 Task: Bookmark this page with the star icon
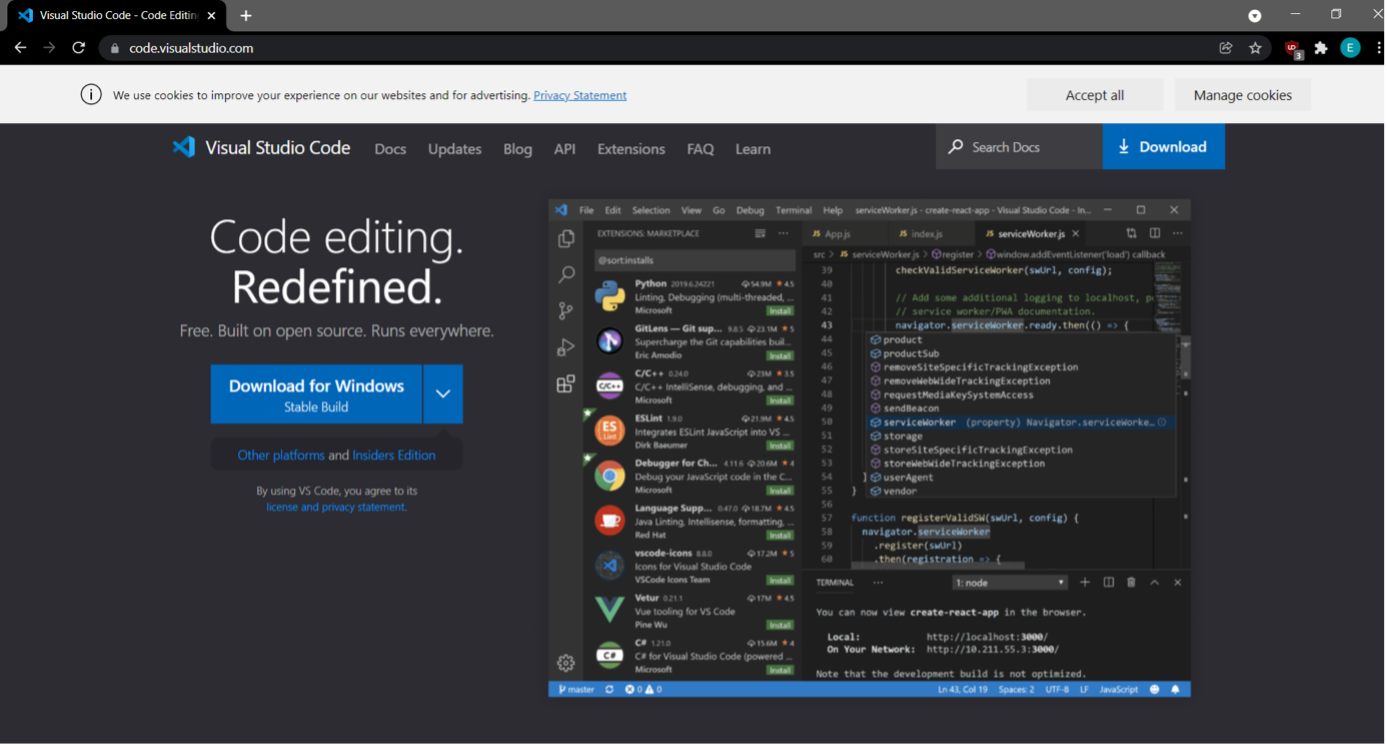tap(1255, 48)
